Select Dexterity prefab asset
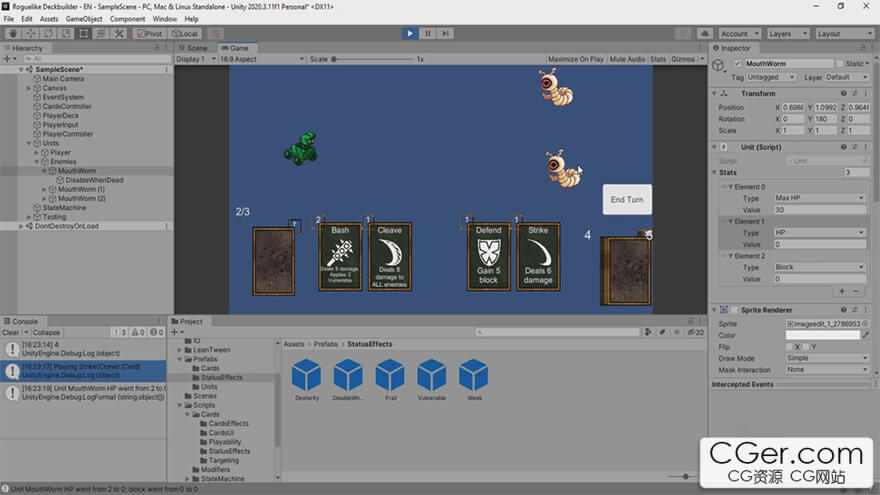Viewport: 880px width, 495px height. click(307, 379)
